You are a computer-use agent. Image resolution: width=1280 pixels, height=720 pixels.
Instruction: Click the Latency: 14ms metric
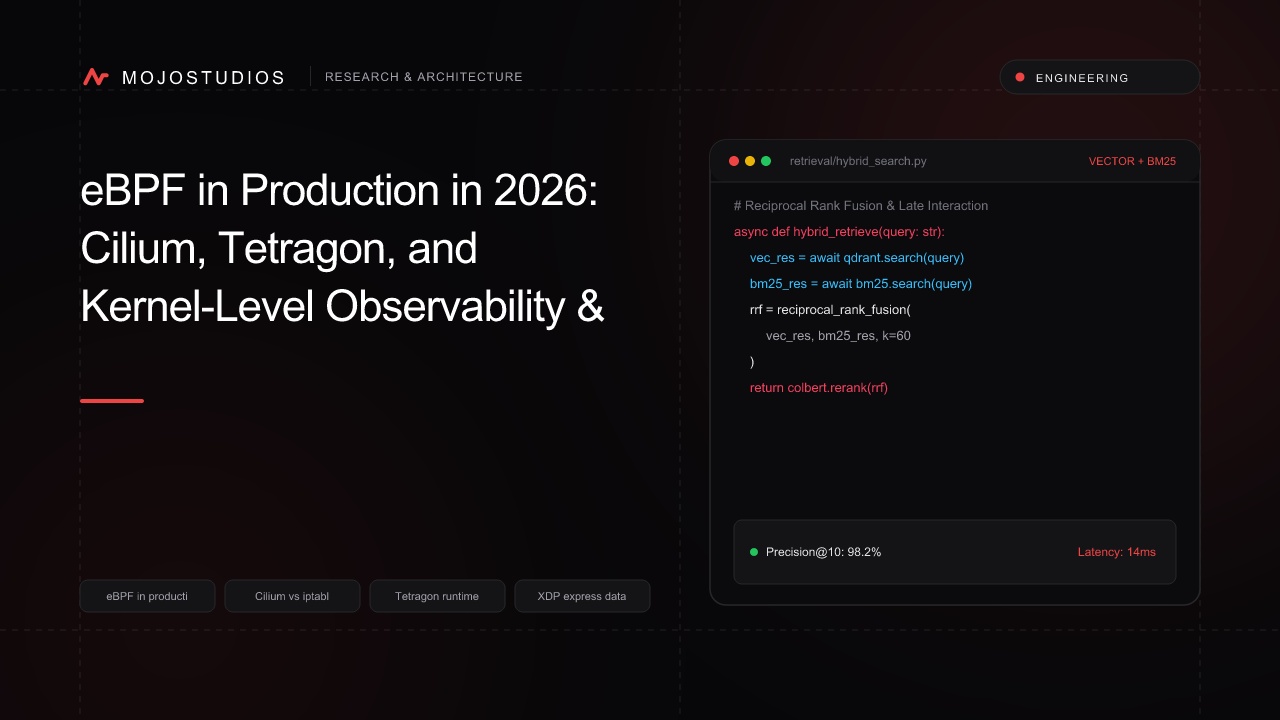click(1116, 552)
